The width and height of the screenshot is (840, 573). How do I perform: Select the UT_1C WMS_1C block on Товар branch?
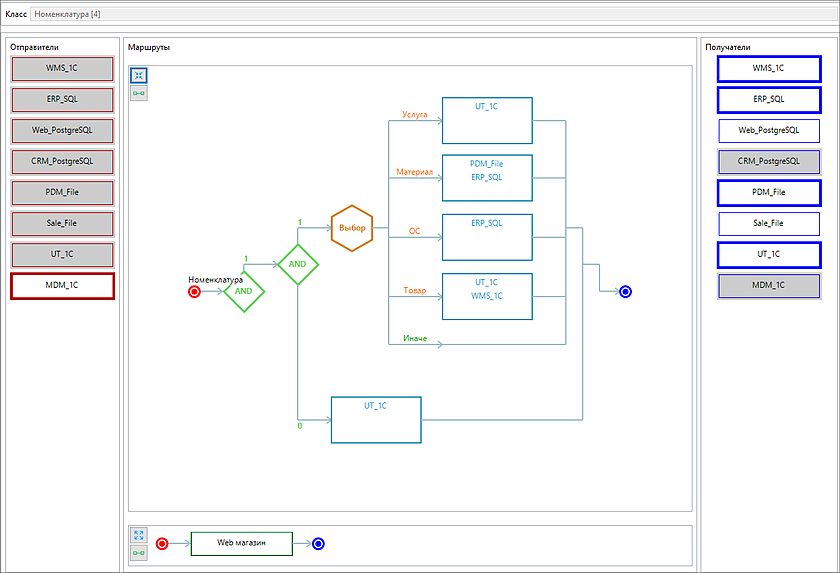[487, 296]
